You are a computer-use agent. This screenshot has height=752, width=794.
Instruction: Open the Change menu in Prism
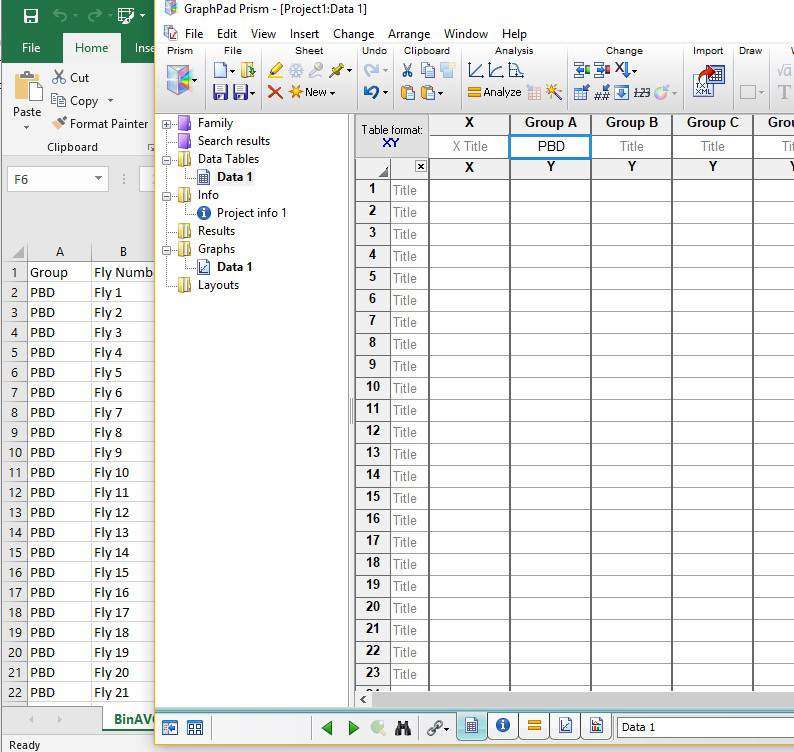click(x=353, y=34)
